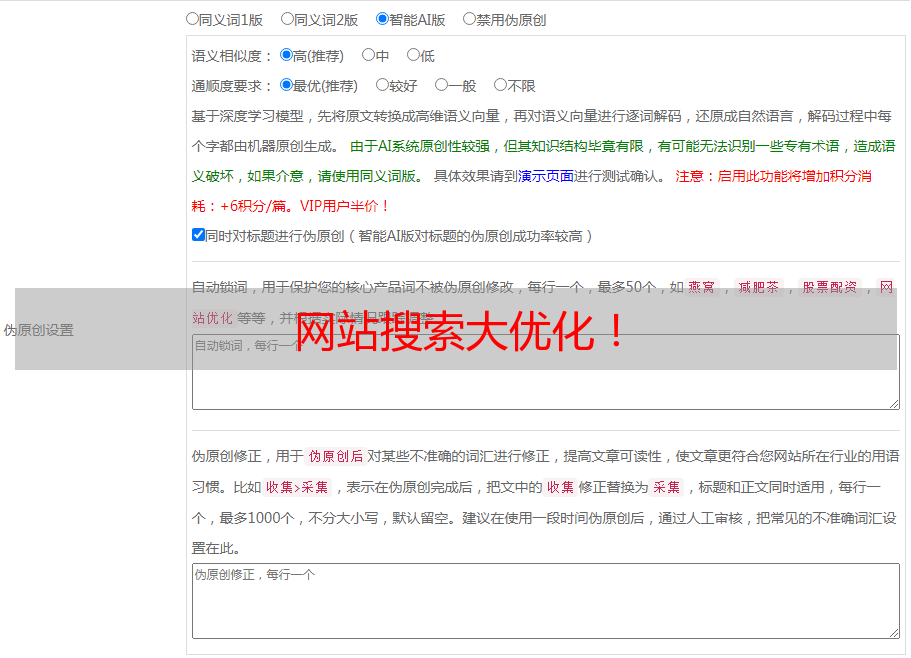Open the 演示页面 link
Viewport: 911px width, 658px height.
tap(545, 176)
